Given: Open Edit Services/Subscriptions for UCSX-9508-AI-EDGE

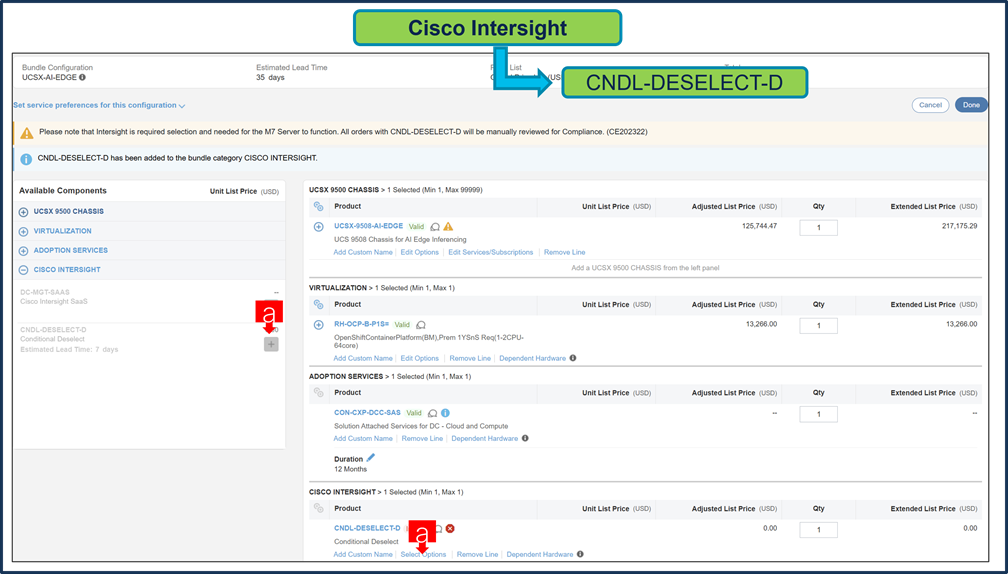Looking at the screenshot, I should pyautogui.click(x=490, y=253).
